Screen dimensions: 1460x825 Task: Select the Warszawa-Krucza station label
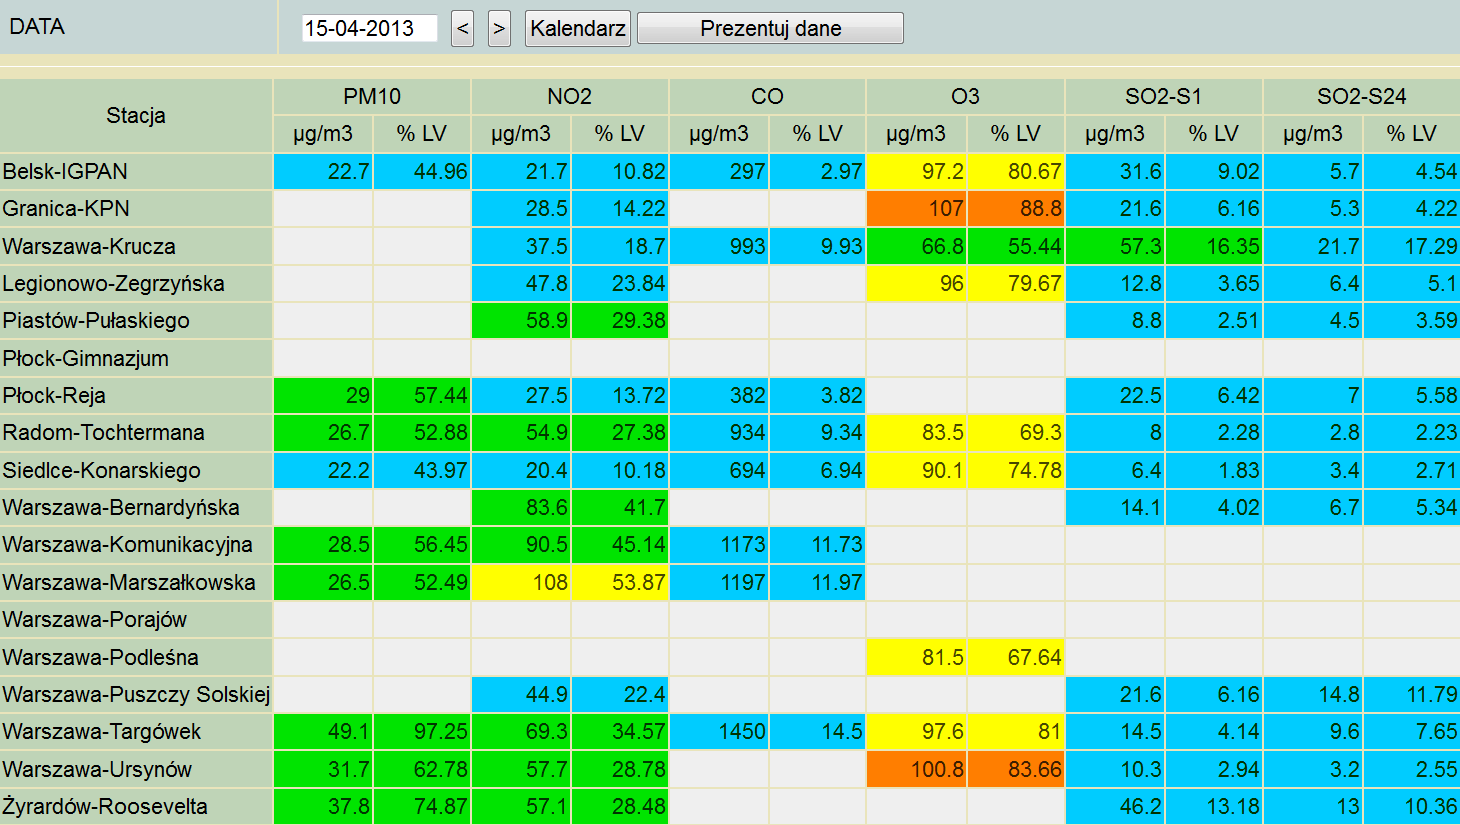136,246
